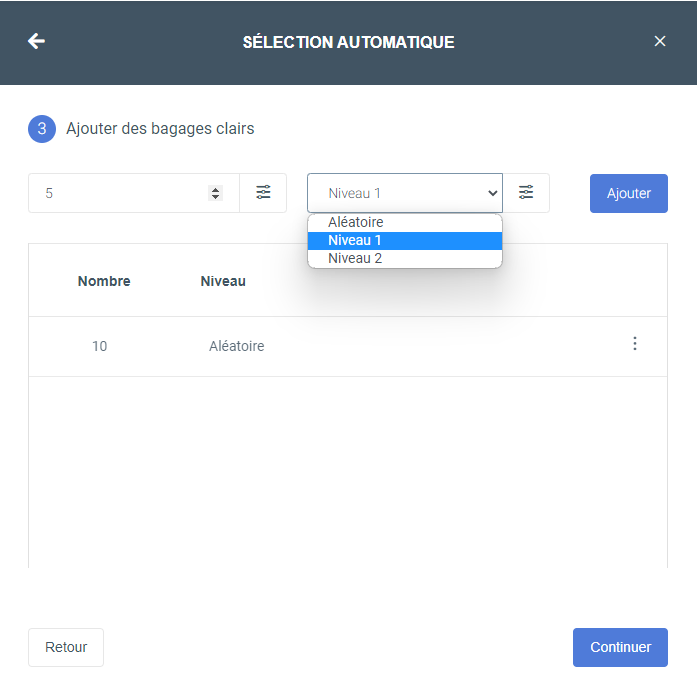Increase the bag count with up arrow
The image size is (697, 676).
(216, 190)
